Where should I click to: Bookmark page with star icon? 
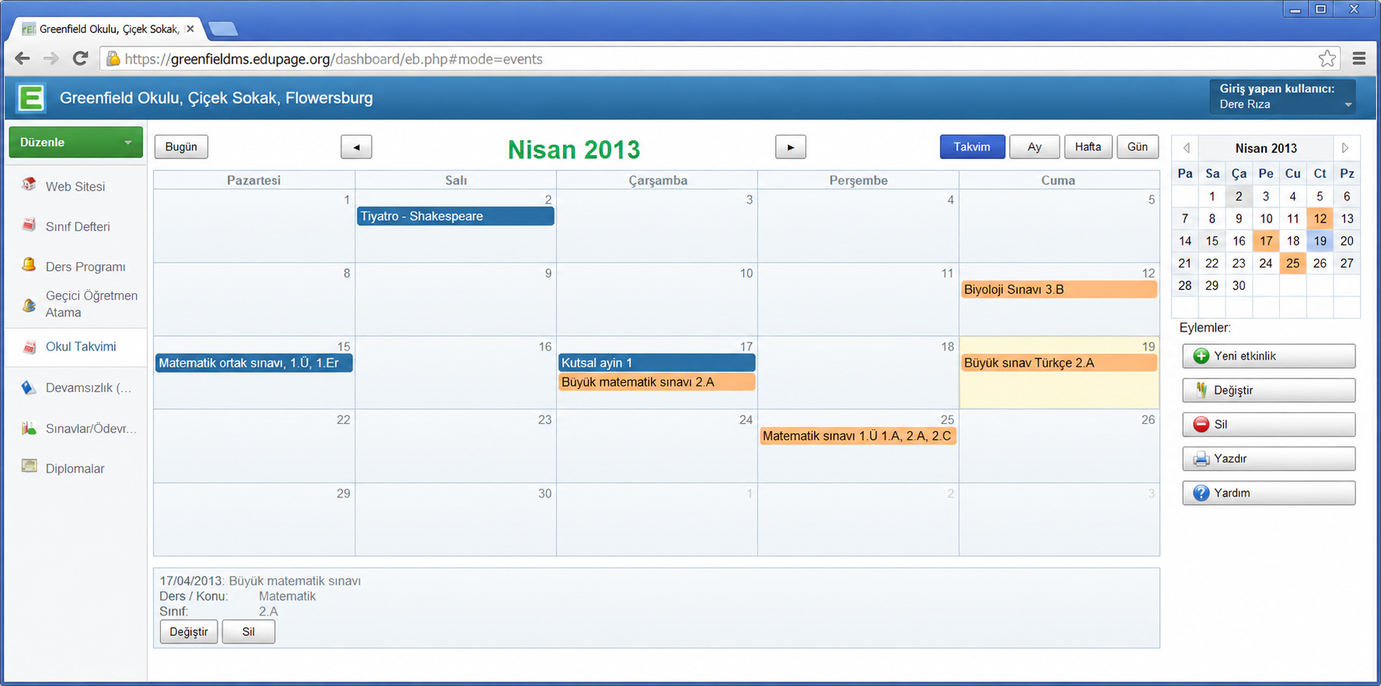(1327, 59)
